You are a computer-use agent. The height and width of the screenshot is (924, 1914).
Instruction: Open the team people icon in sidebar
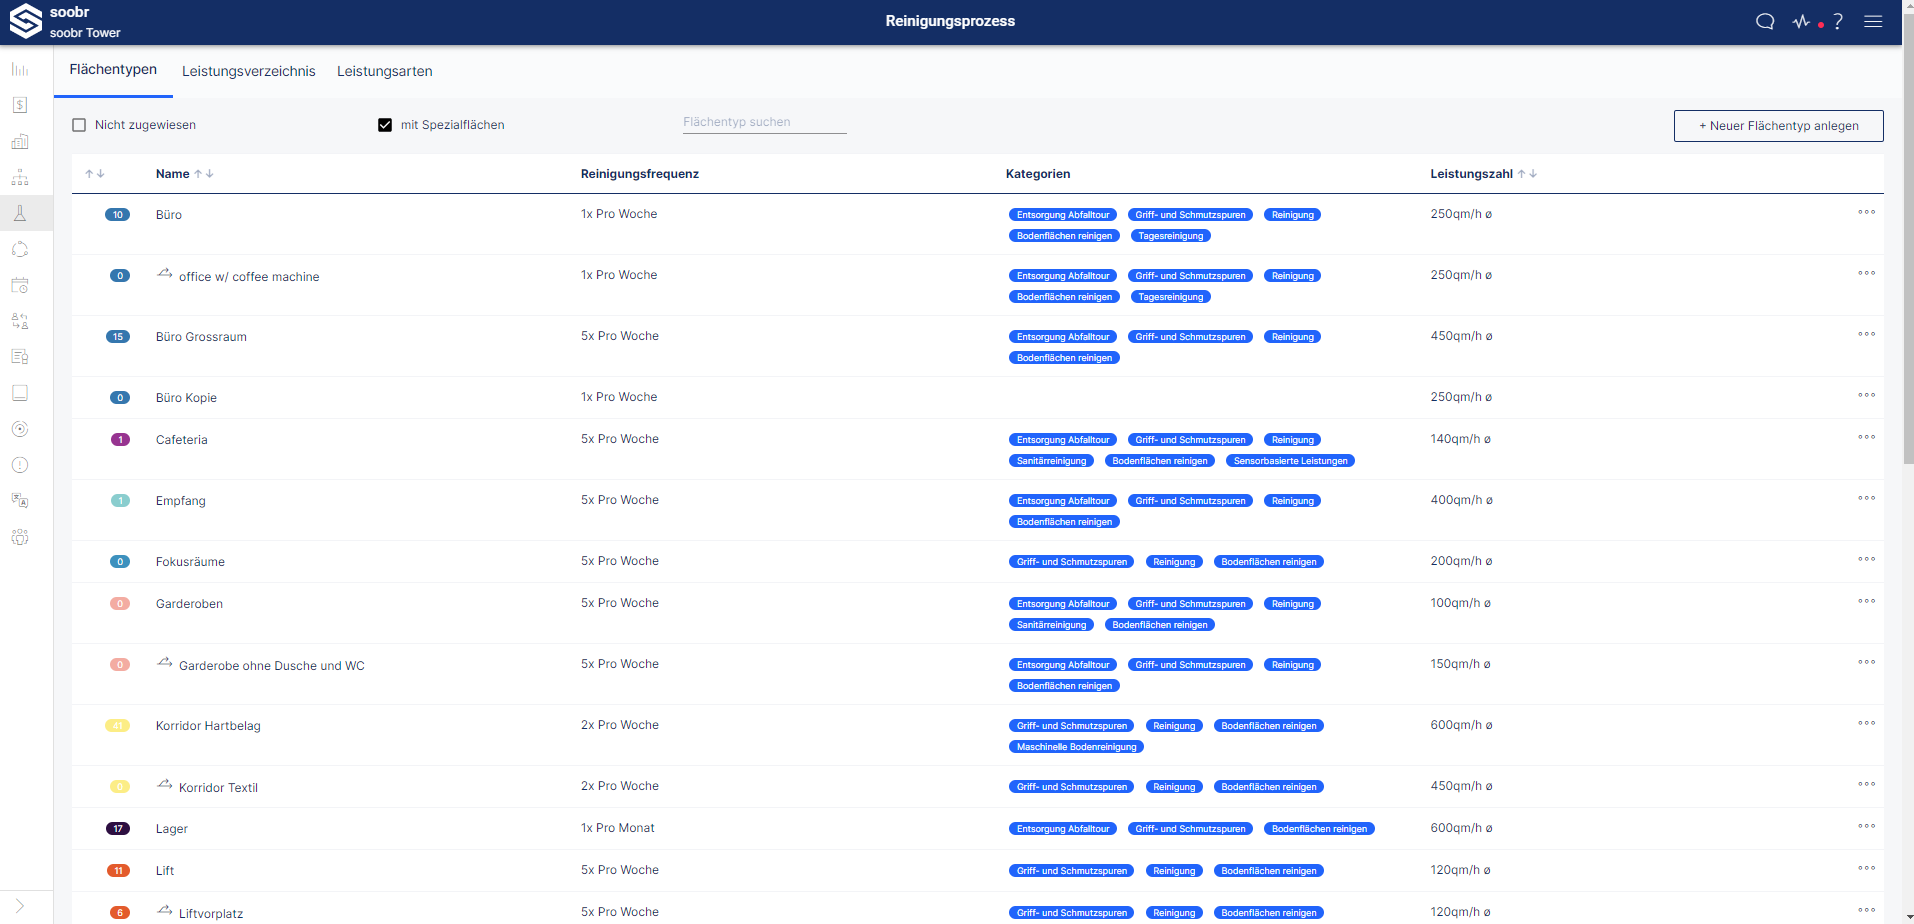pyautogui.click(x=19, y=537)
